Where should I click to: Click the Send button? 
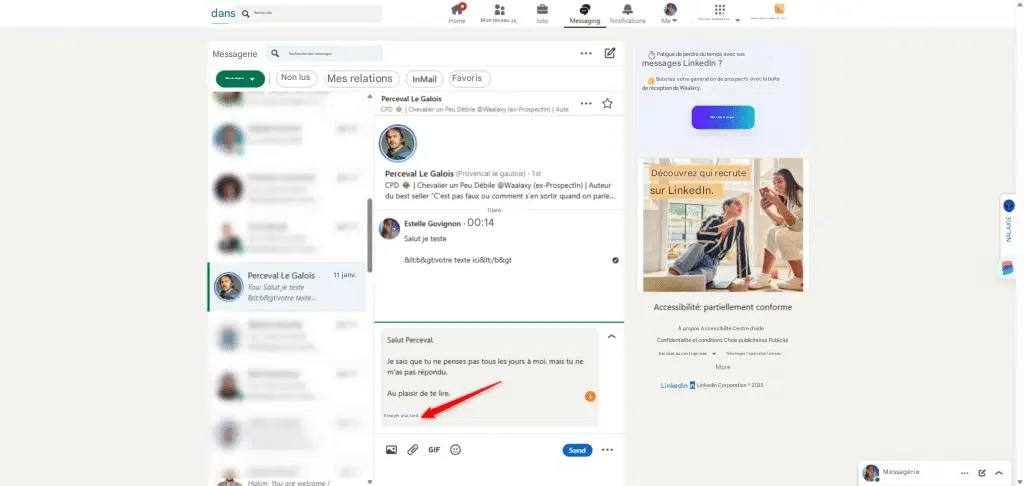pyautogui.click(x=577, y=450)
